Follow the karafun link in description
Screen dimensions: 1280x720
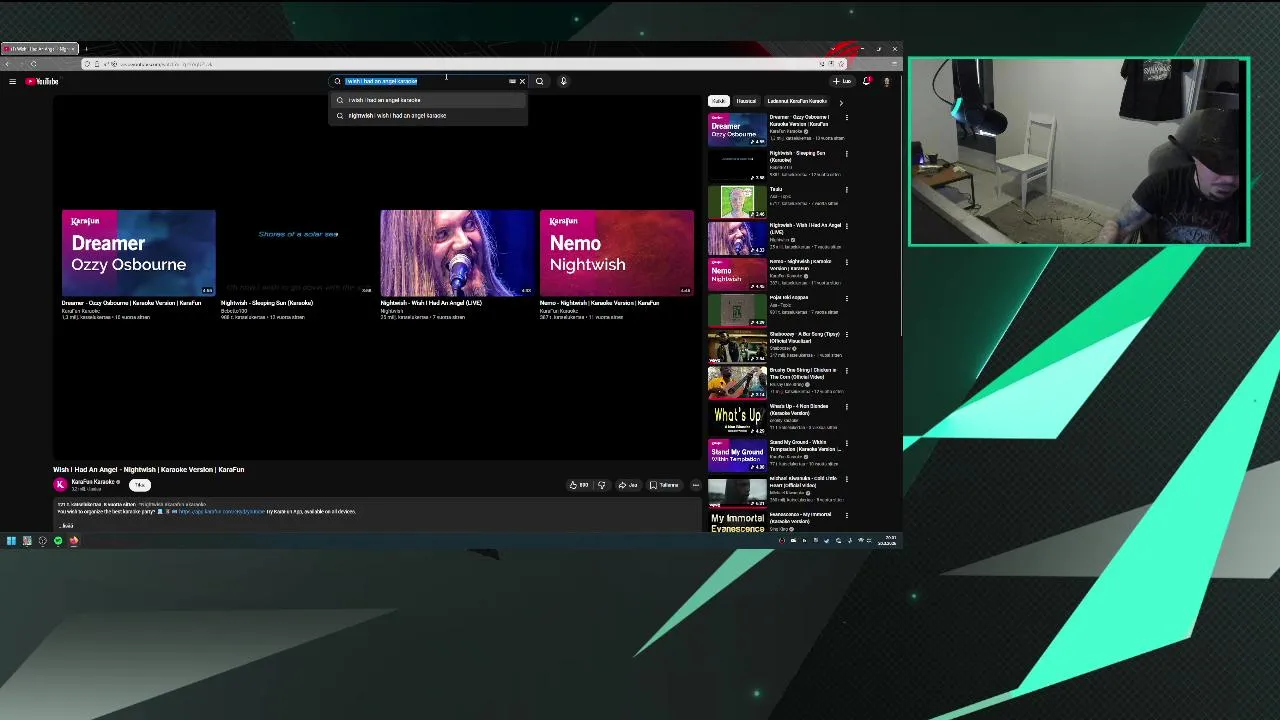(221, 511)
